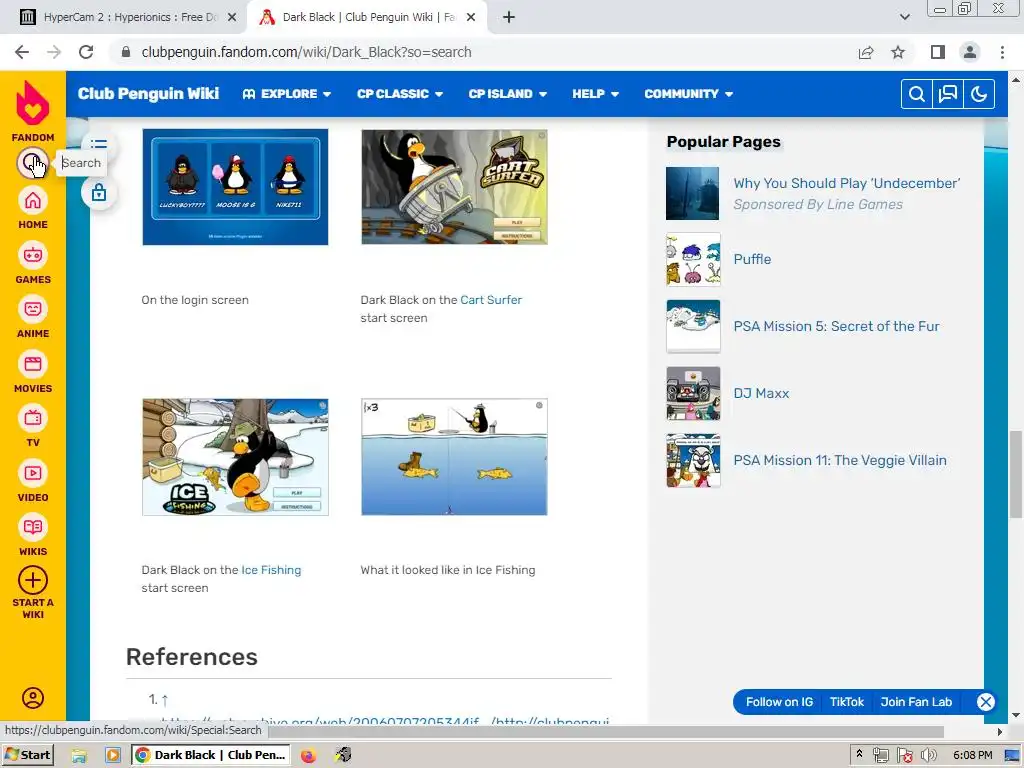Screen dimensions: 1024x768
Task: Open the Puffle popular page
Action: tap(752, 259)
